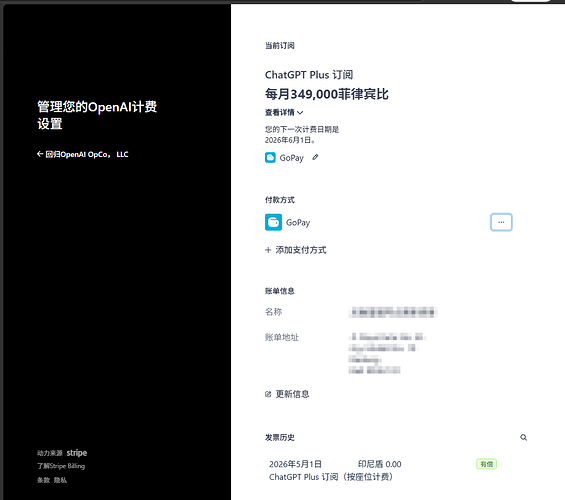Click the green 有偿 status badge
Image resolution: width=565 pixels, height=500 pixels.
click(x=486, y=464)
